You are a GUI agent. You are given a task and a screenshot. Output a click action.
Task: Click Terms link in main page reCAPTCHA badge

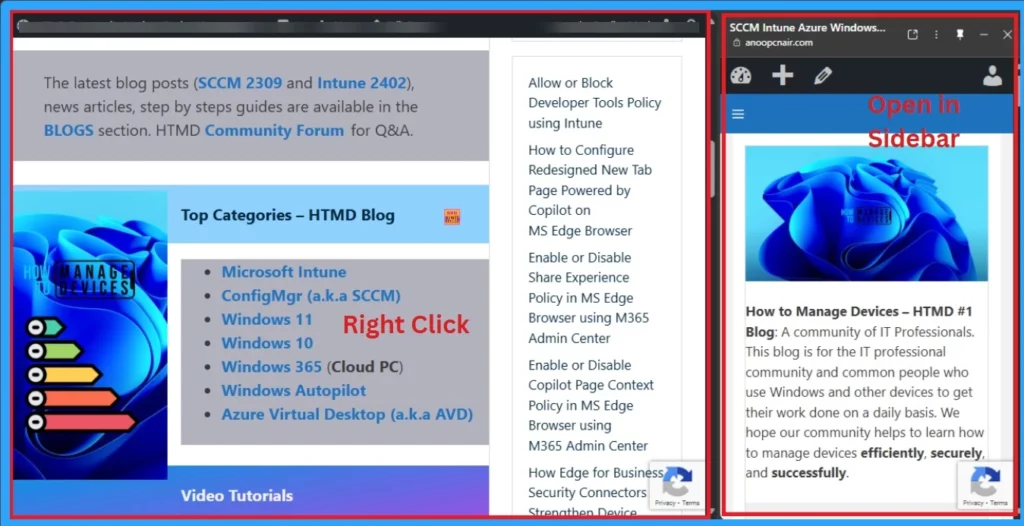(x=691, y=503)
